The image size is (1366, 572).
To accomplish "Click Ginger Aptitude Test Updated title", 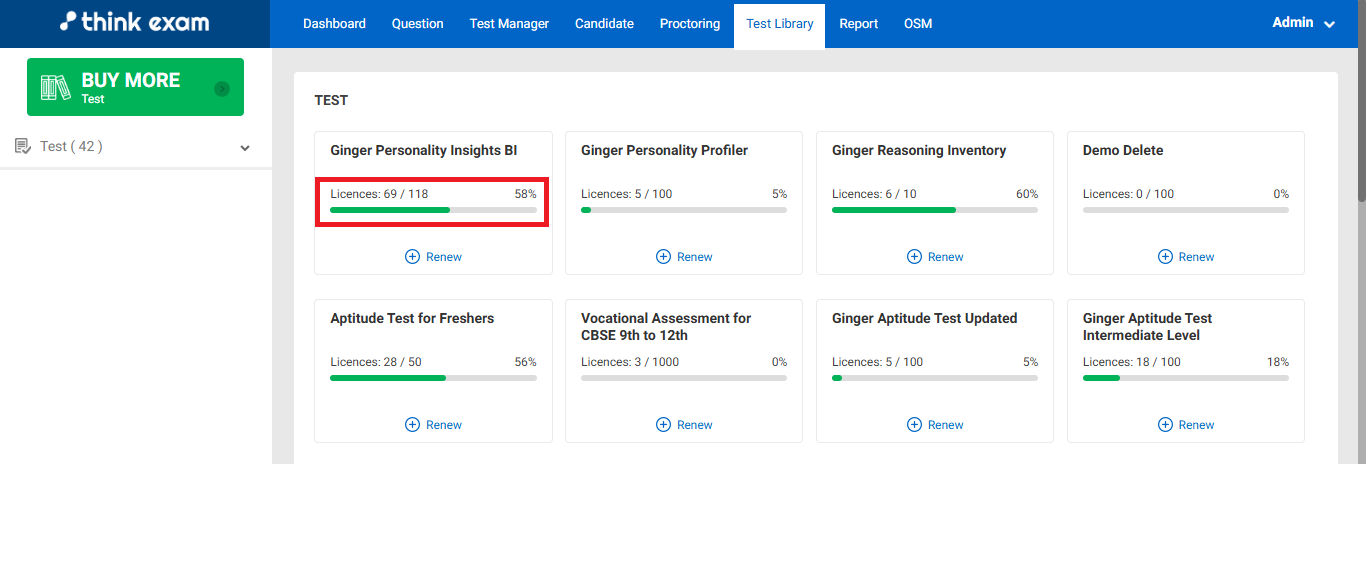I will pyautogui.click(x=924, y=318).
